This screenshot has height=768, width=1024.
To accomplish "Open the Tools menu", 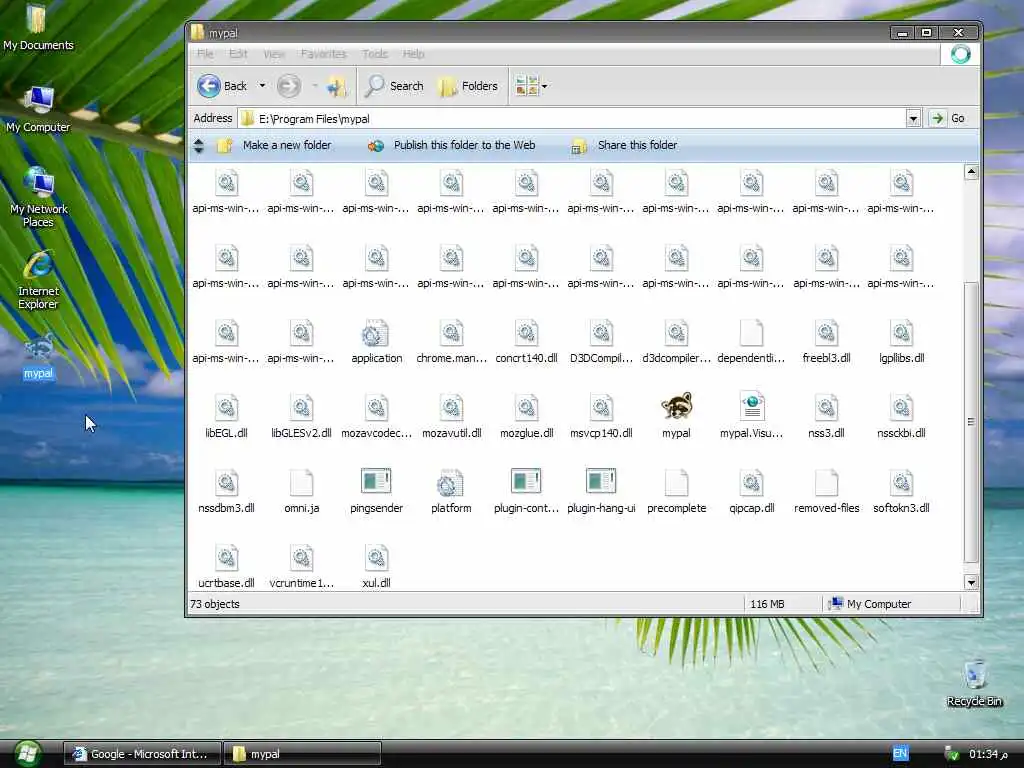I will tap(375, 54).
